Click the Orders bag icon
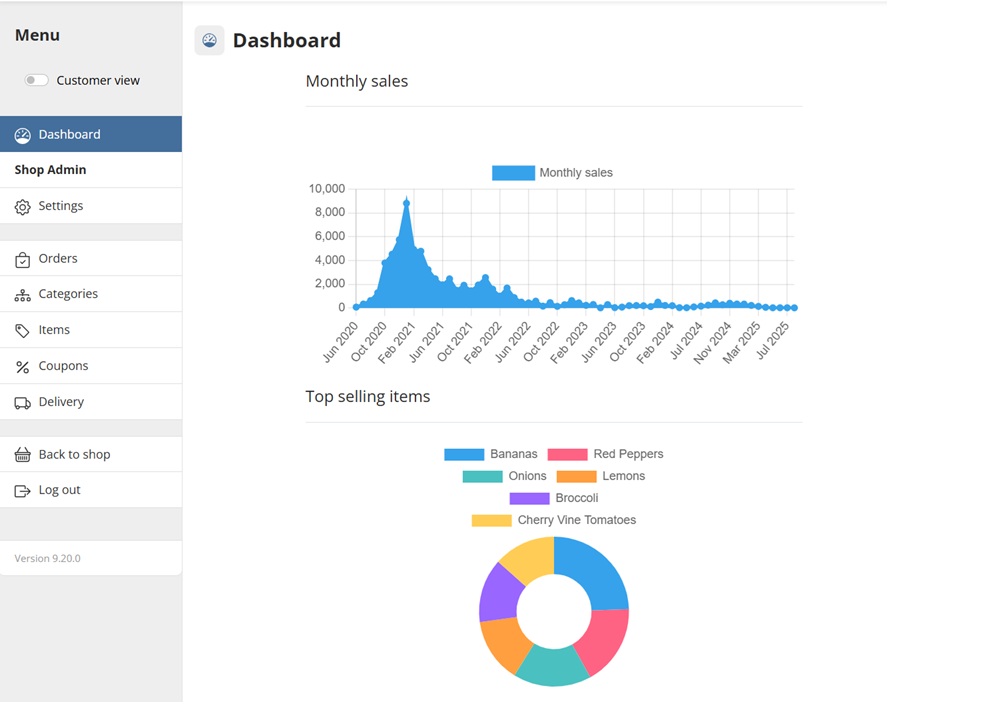The height and width of the screenshot is (702, 1001). (22, 260)
